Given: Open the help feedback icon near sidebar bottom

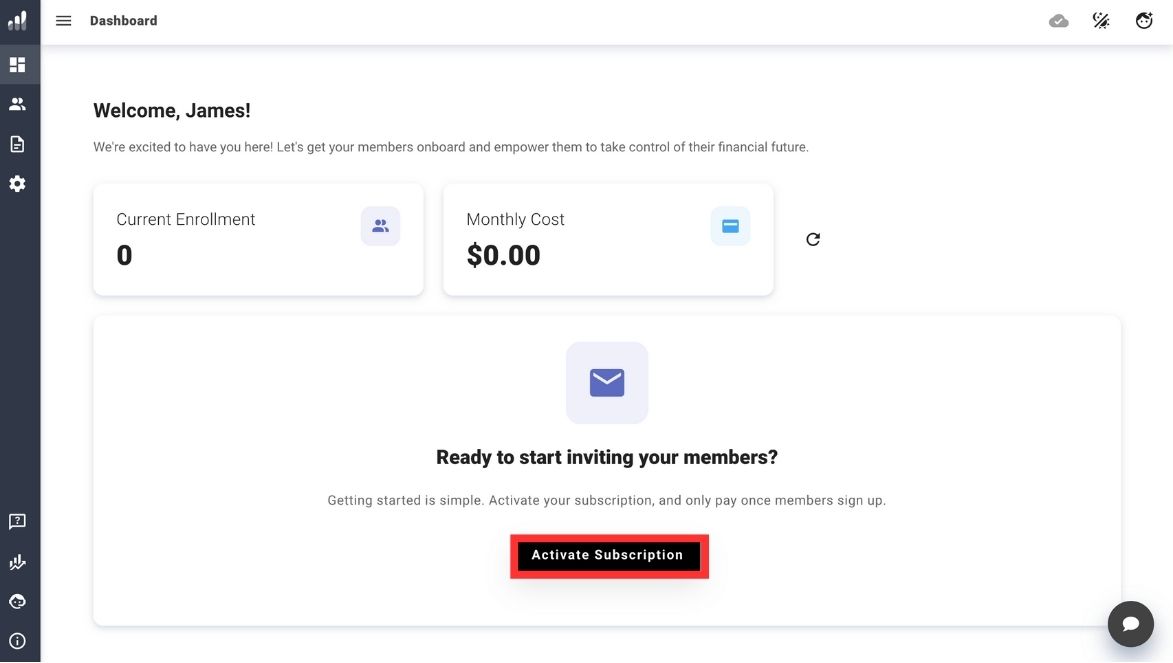Looking at the screenshot, I should point(17,521).
